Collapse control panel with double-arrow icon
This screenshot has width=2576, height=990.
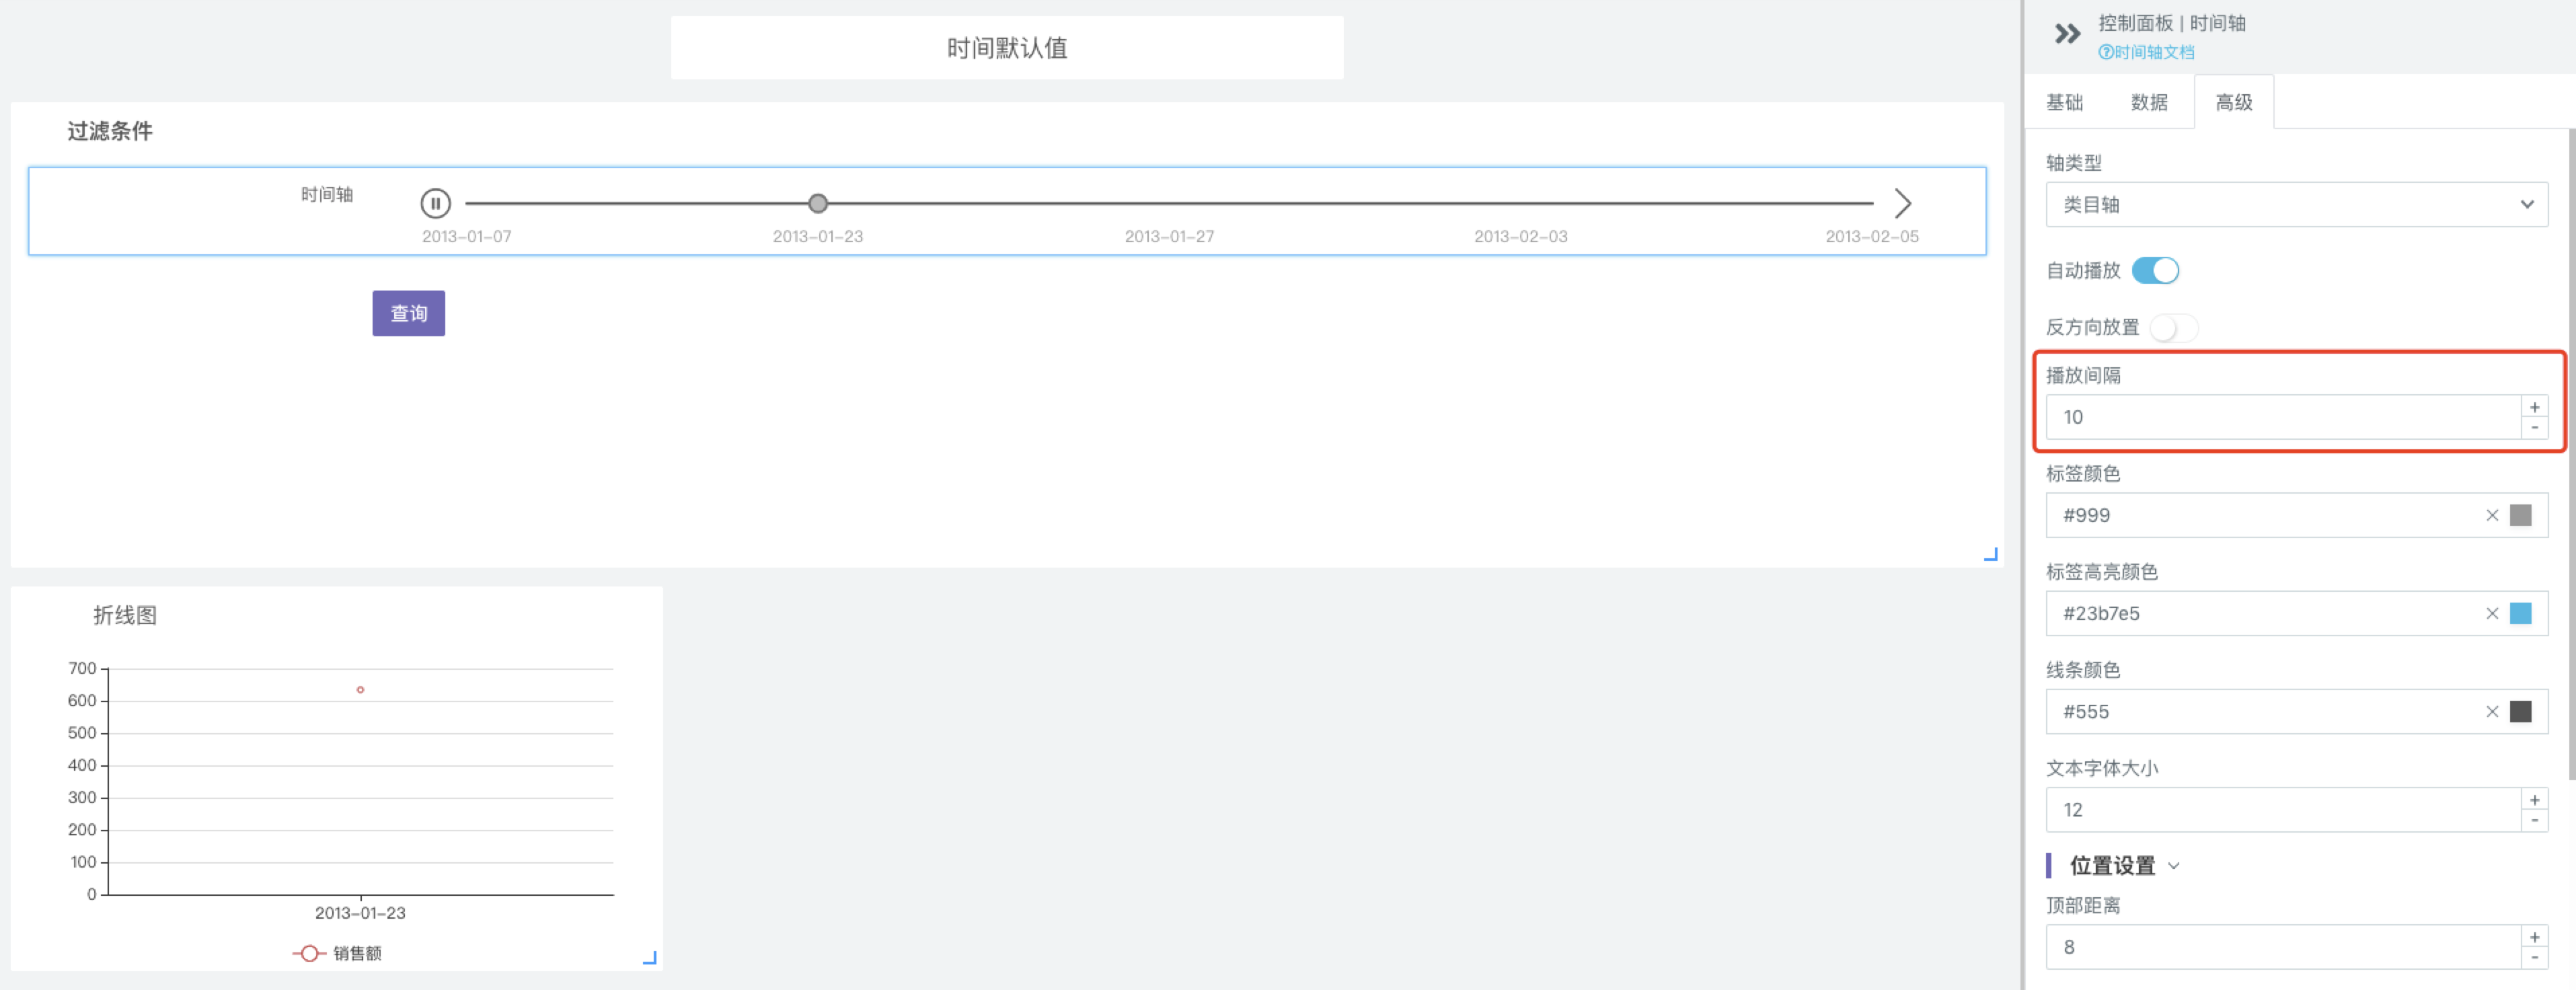[x=2067, y=34]
